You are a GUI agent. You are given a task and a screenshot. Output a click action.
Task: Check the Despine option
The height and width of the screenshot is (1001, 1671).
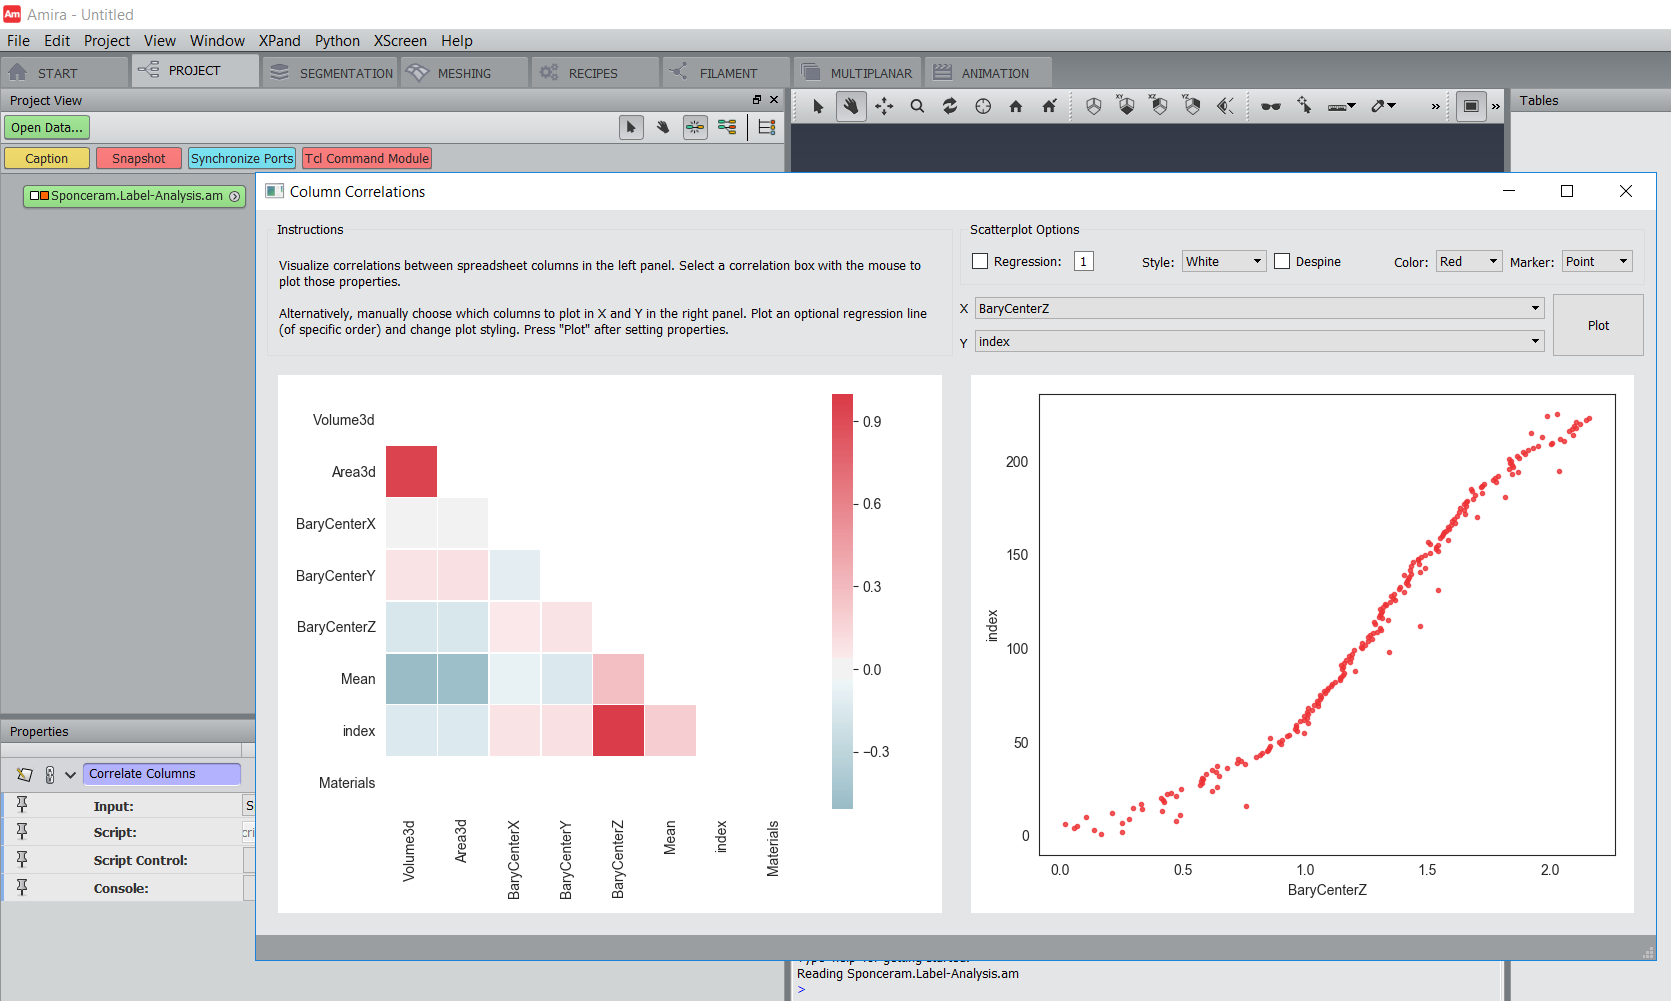click(1282, 261)
